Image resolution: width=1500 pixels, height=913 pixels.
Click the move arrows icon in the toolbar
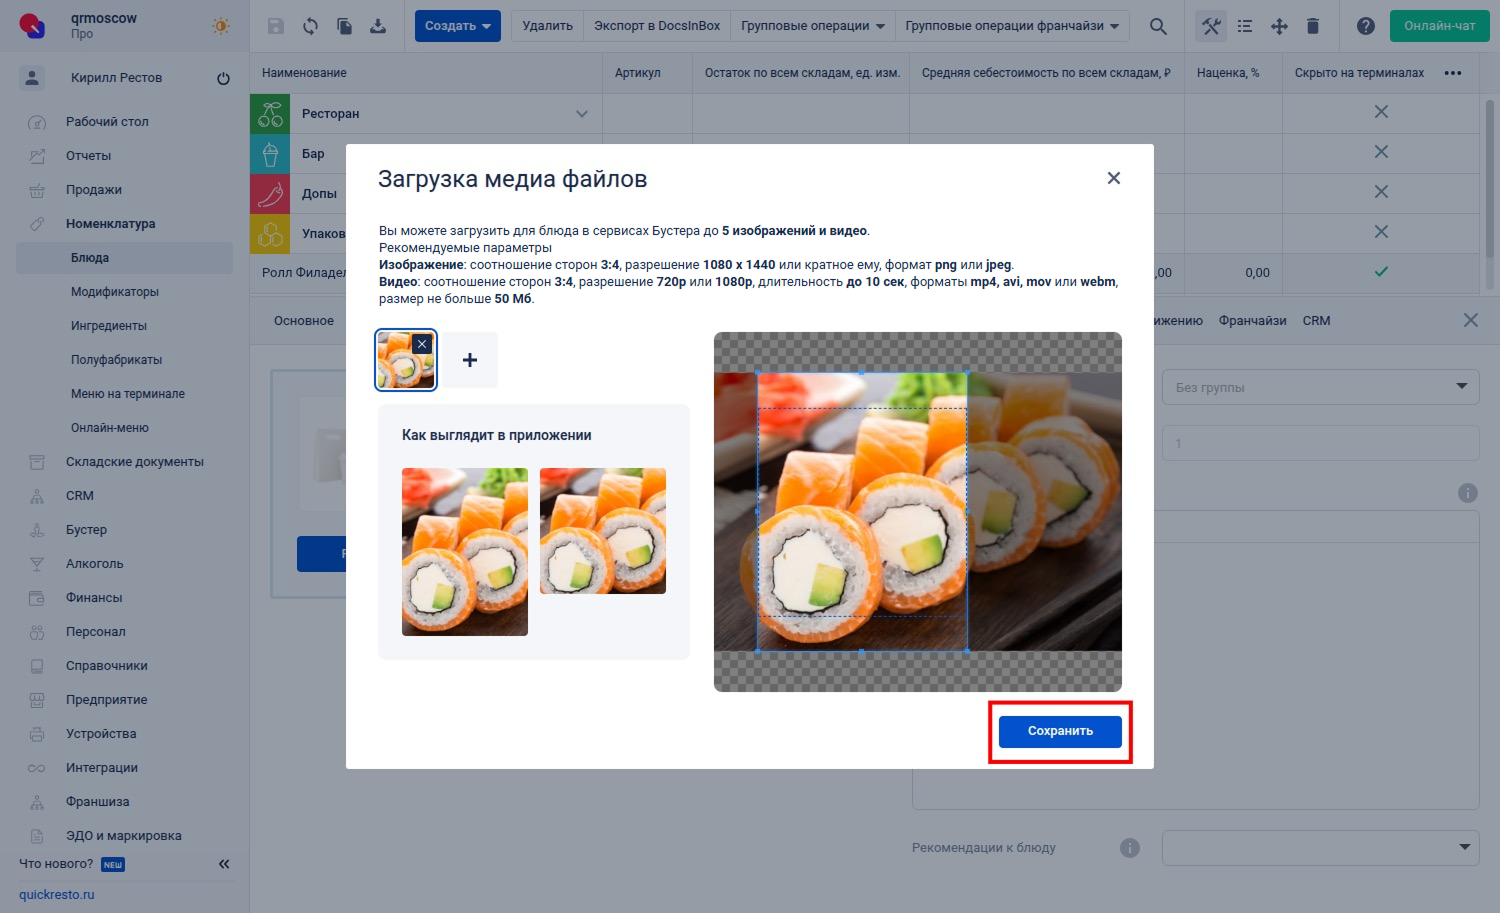pyautogui.click(x=1279, y=26)
